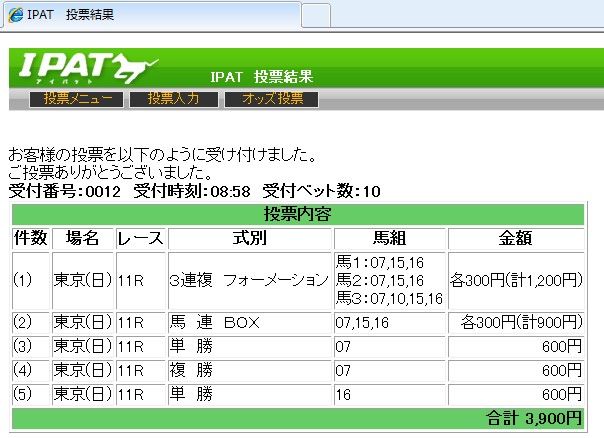Click the 馬3:07,10,15,16 line

click(389, 299)
